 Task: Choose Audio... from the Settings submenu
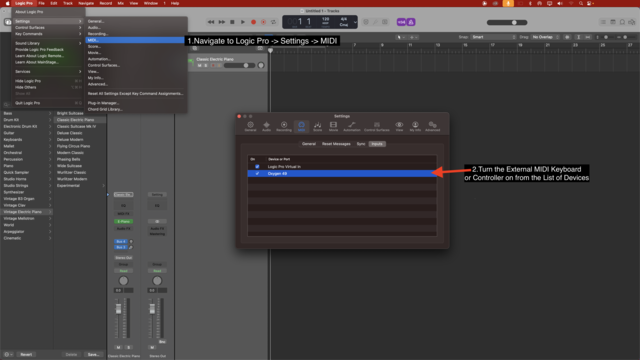coord(135,27)
